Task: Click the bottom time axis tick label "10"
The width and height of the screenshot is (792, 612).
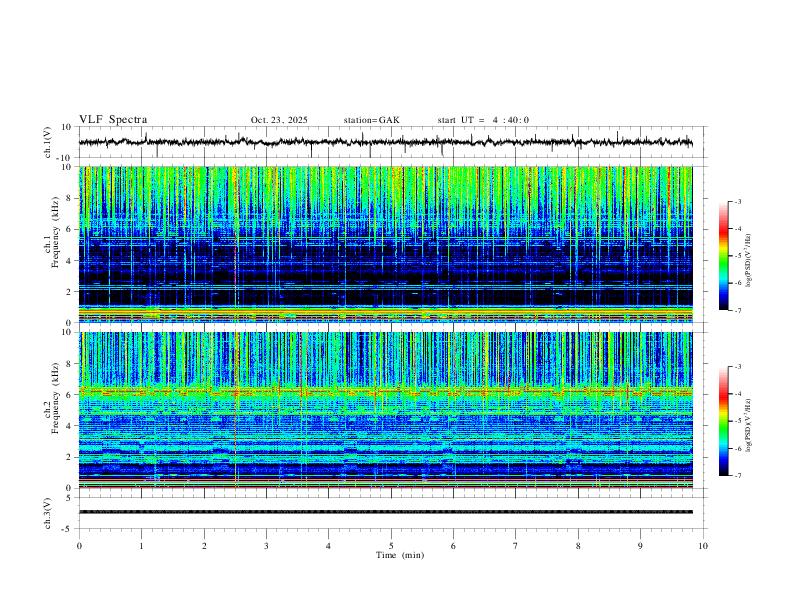Action: coord(703,546)
